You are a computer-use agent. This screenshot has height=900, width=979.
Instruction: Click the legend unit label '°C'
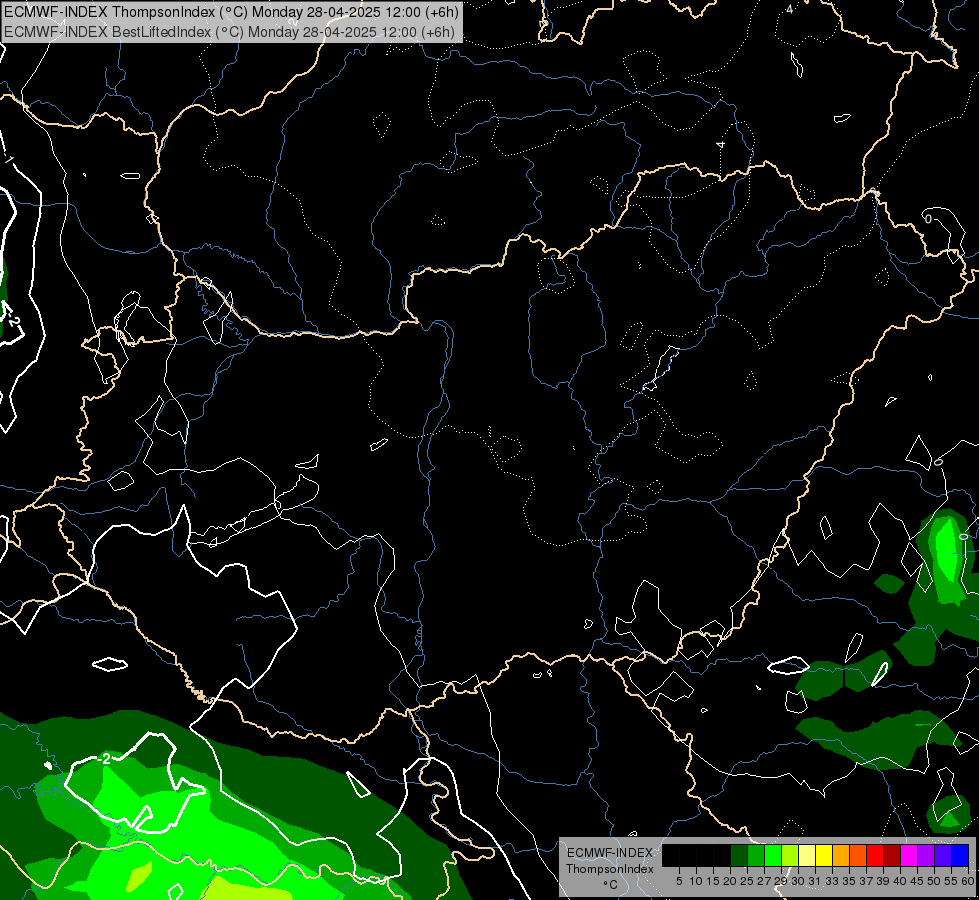pos(610,885)
